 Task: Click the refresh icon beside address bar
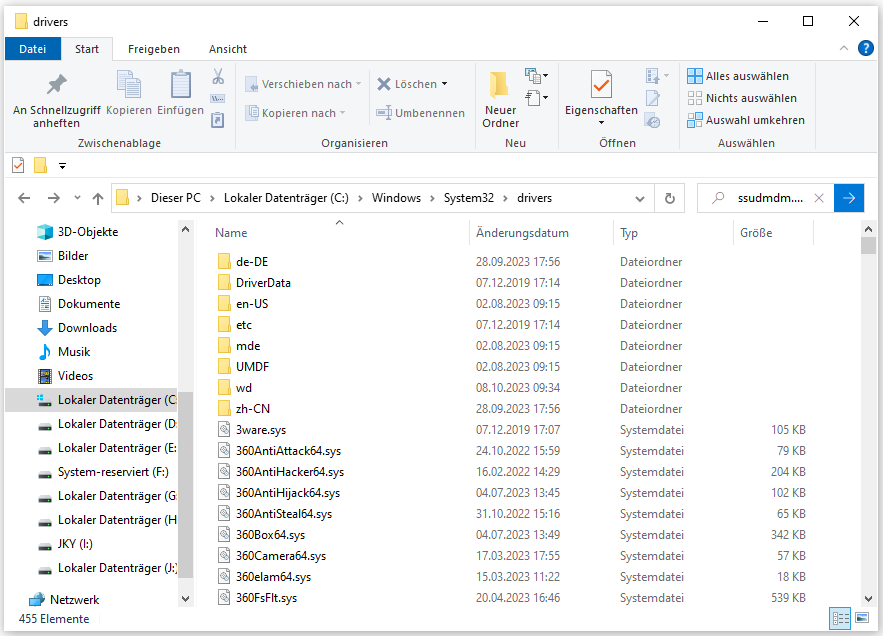(670, 198)
